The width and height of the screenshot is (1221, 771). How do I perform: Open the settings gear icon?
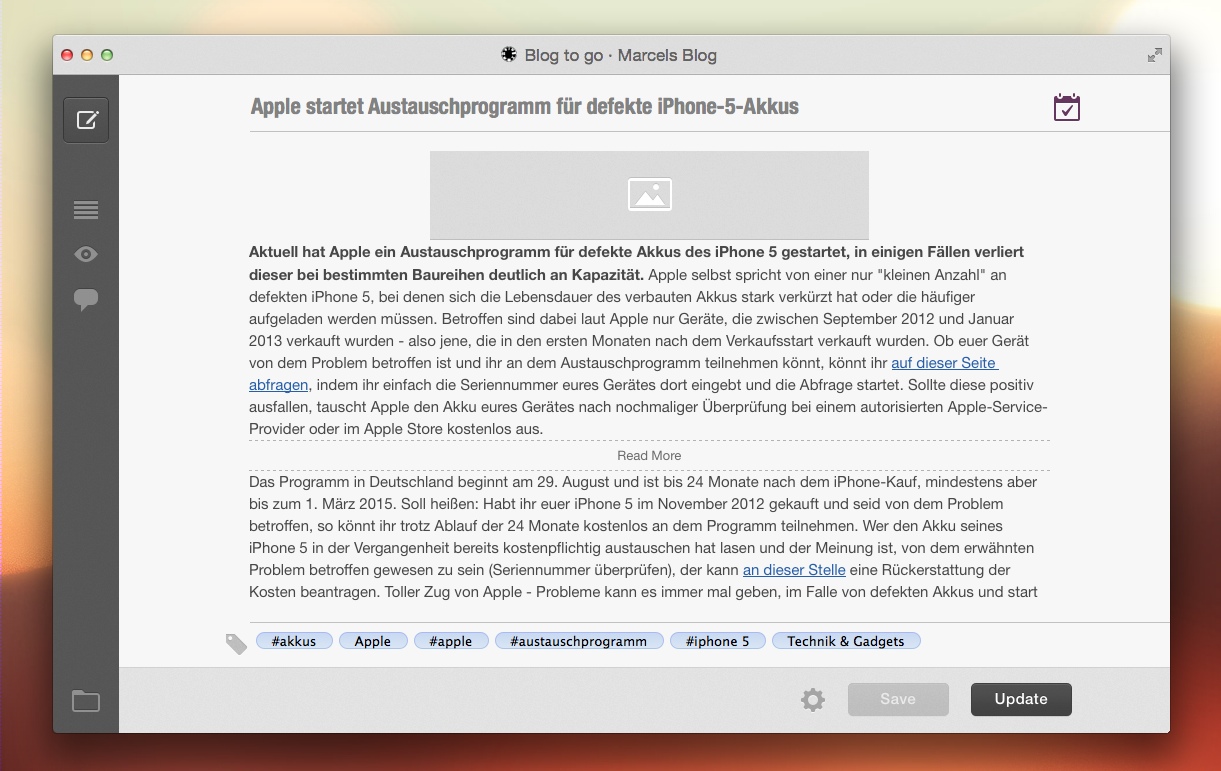coord(813,699)
